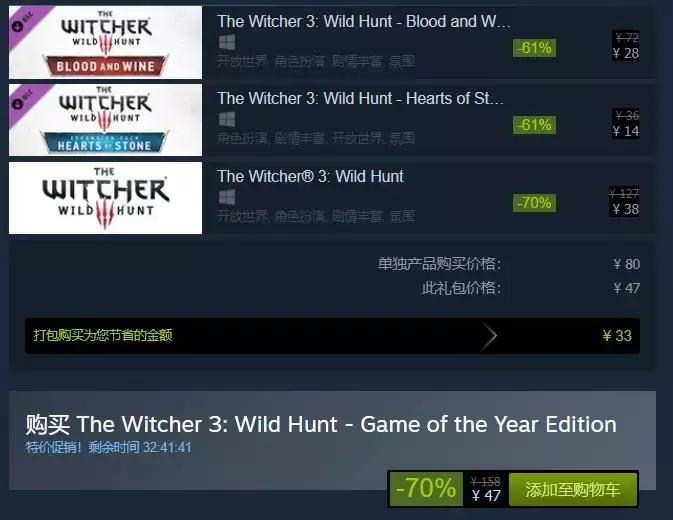The image size is (673, 520).
Task: Click the DLC download badge on Hearts of Stone image
Action: [18, 103]
